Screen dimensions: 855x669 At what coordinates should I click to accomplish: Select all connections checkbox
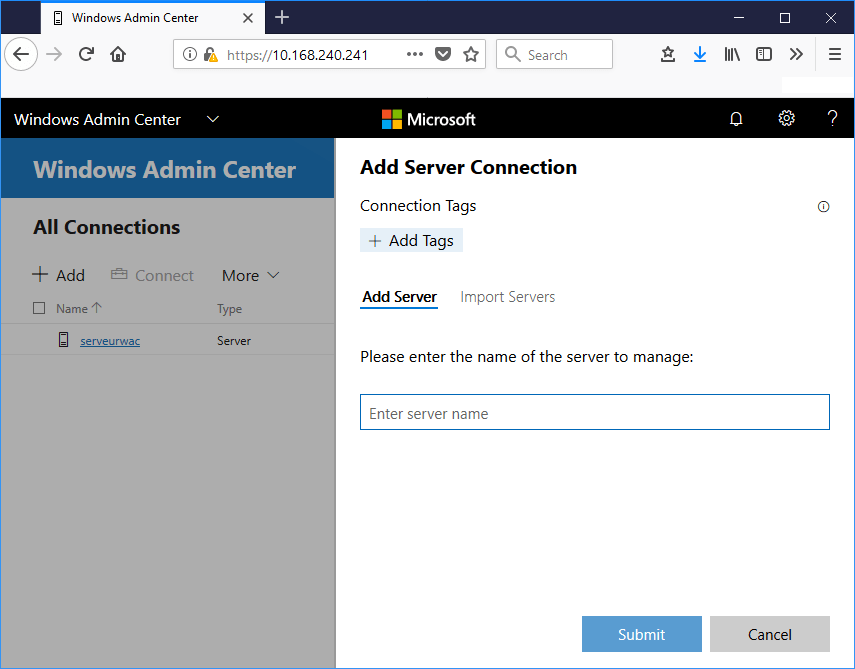[x=39, y=308]
